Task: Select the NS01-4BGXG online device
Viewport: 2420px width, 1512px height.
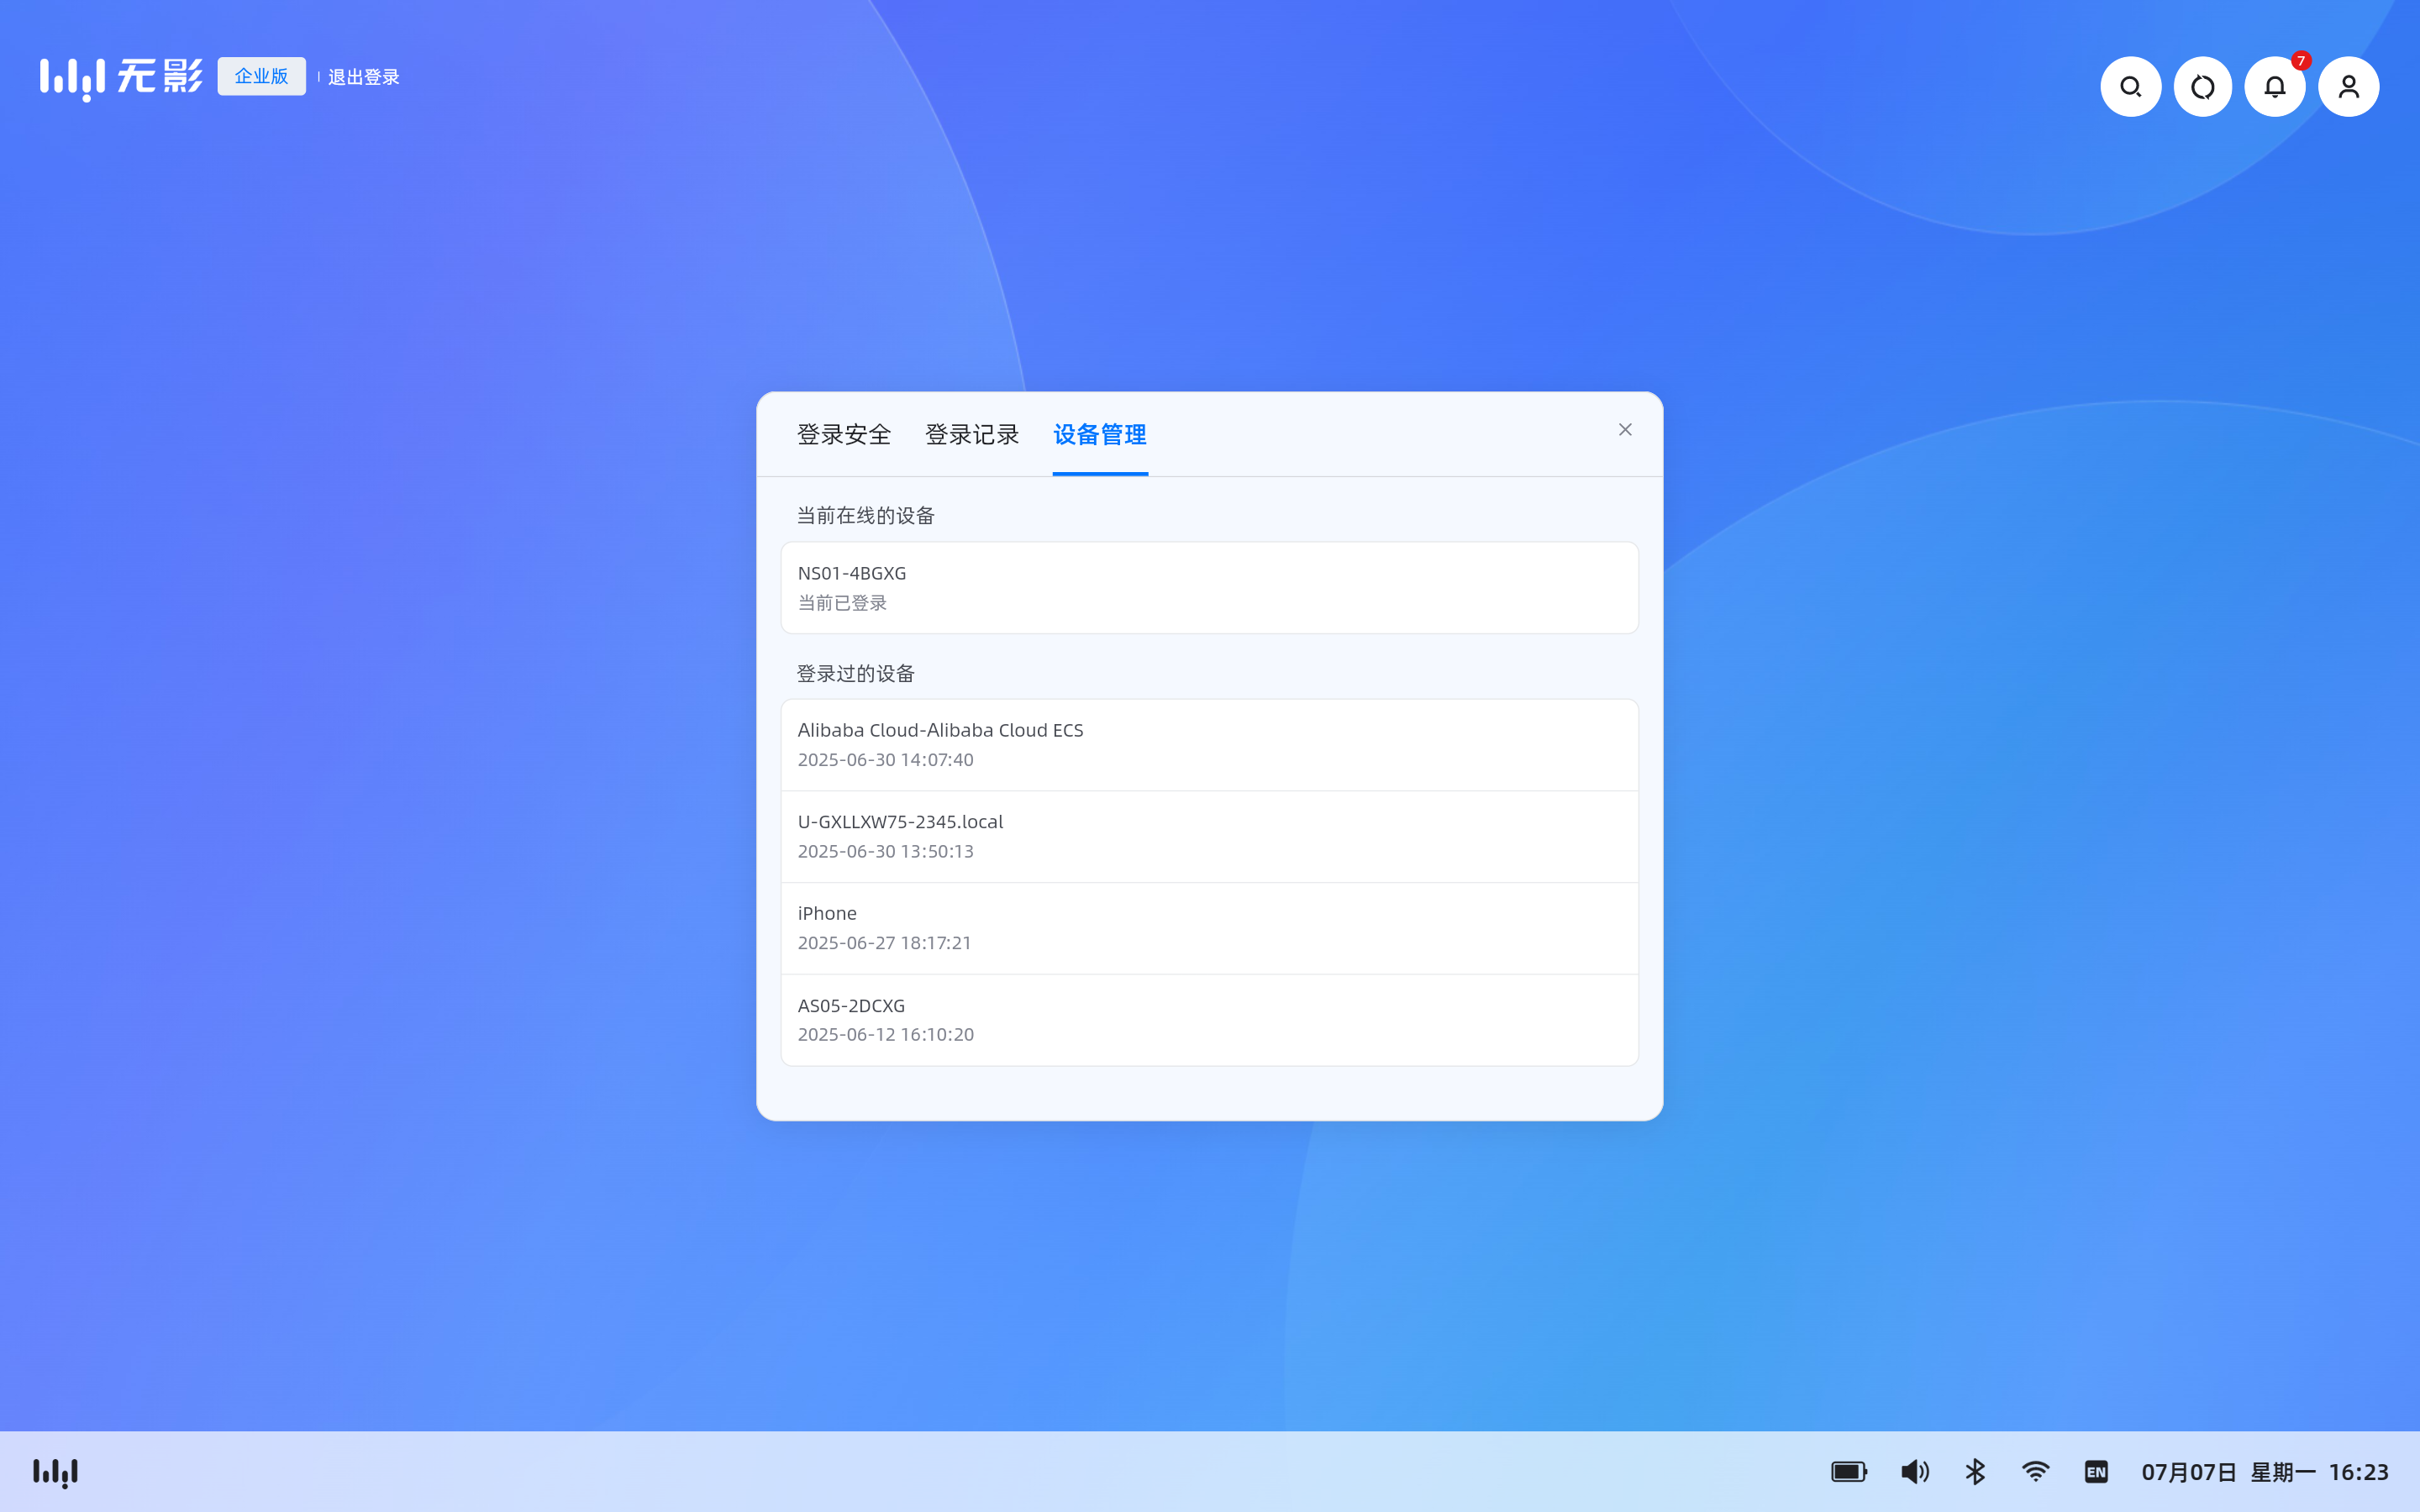Action: click(1209, 588)
